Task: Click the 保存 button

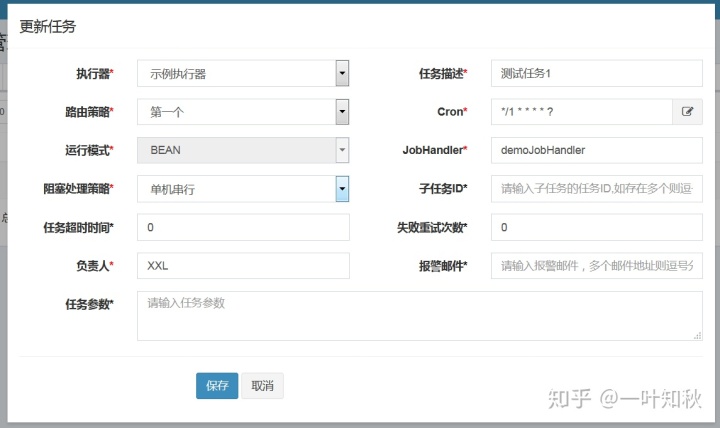Action: click(217, 386)
